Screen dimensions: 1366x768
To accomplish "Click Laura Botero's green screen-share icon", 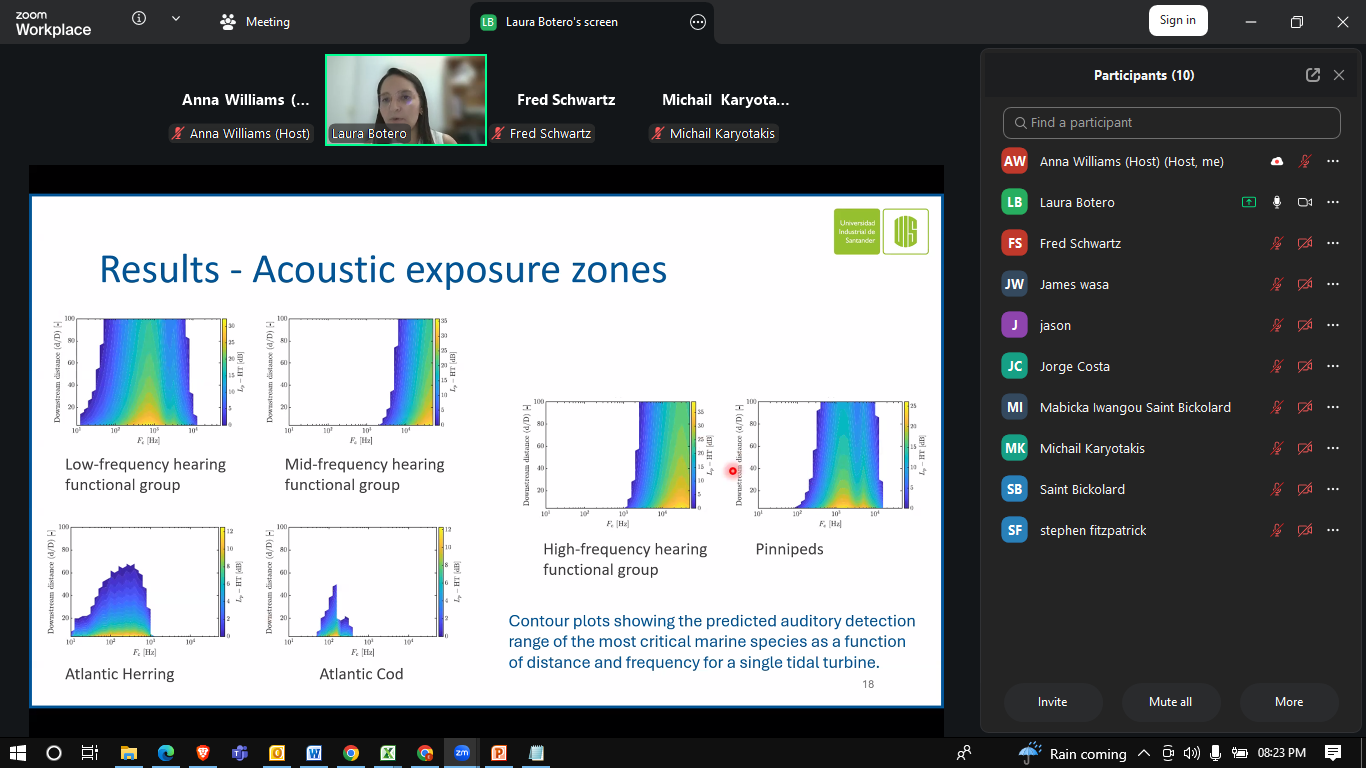I will (x=1248, y=202).
